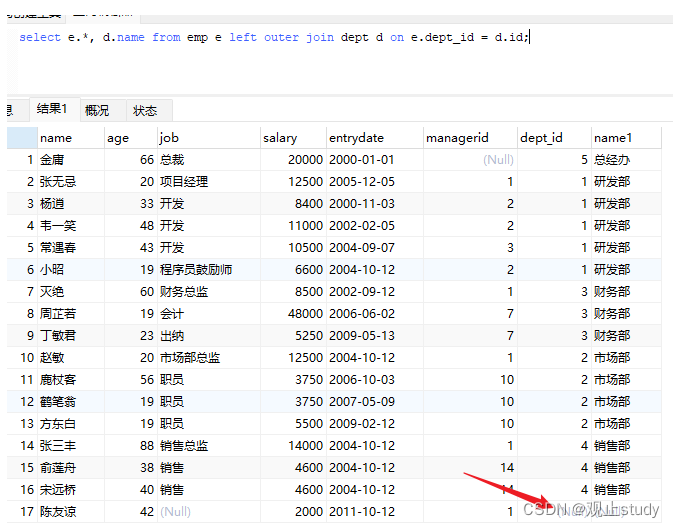Select the salary cell 48000

[x=293, y=314]
